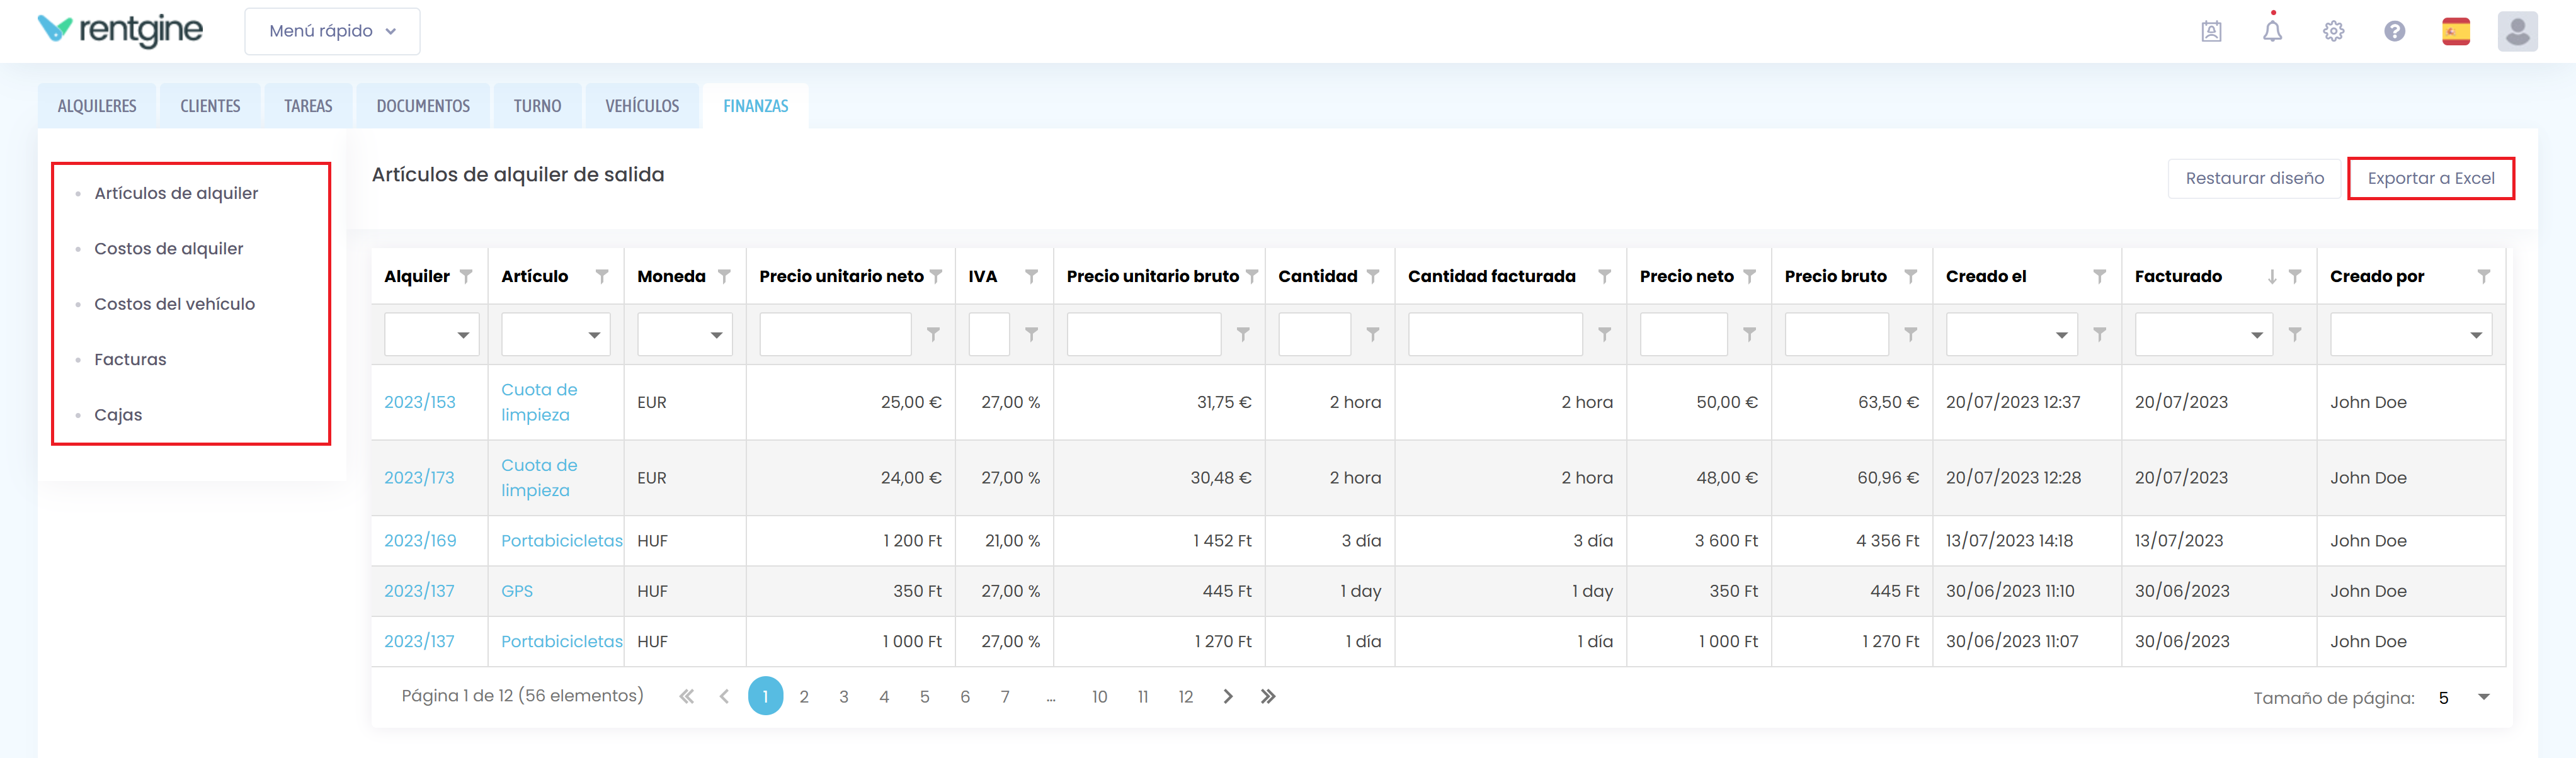
Task: Go to page 2 of results
Action: [804, 697]
